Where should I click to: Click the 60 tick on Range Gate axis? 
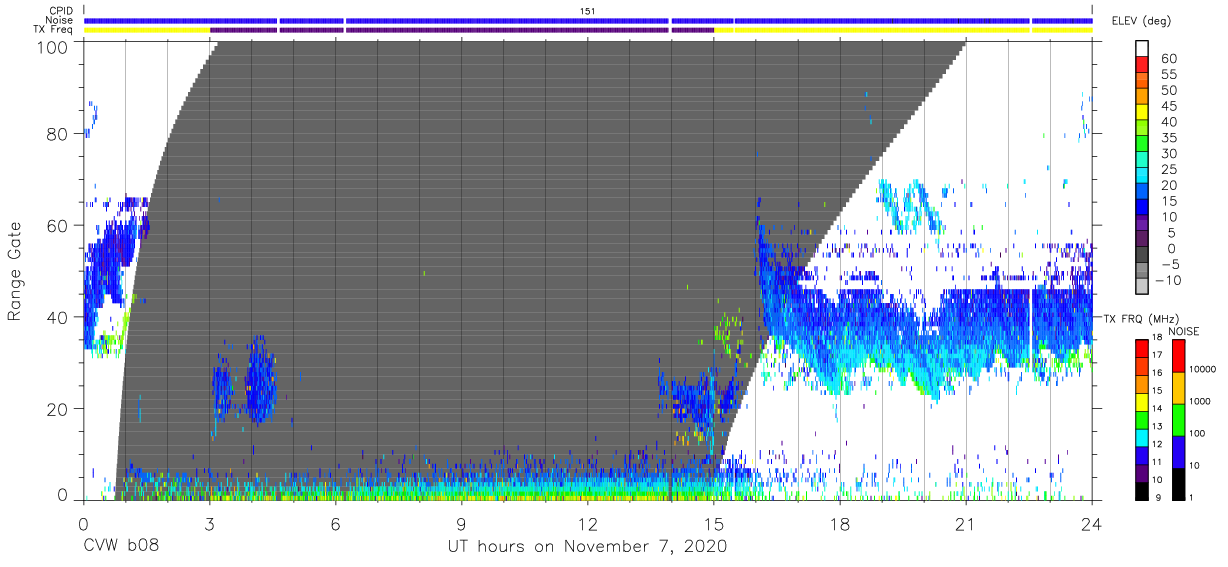(x=58, y=226)
